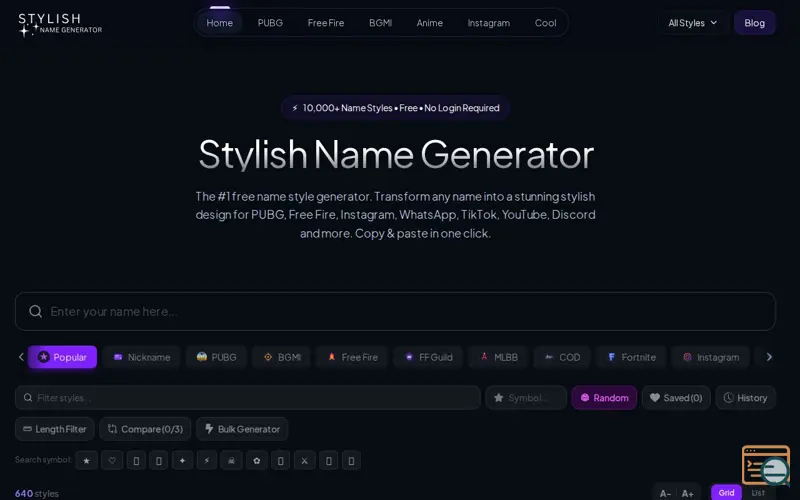Open PUBG in top navigation
This screenshot has height=500, width=800.
[x=270, y=23]
